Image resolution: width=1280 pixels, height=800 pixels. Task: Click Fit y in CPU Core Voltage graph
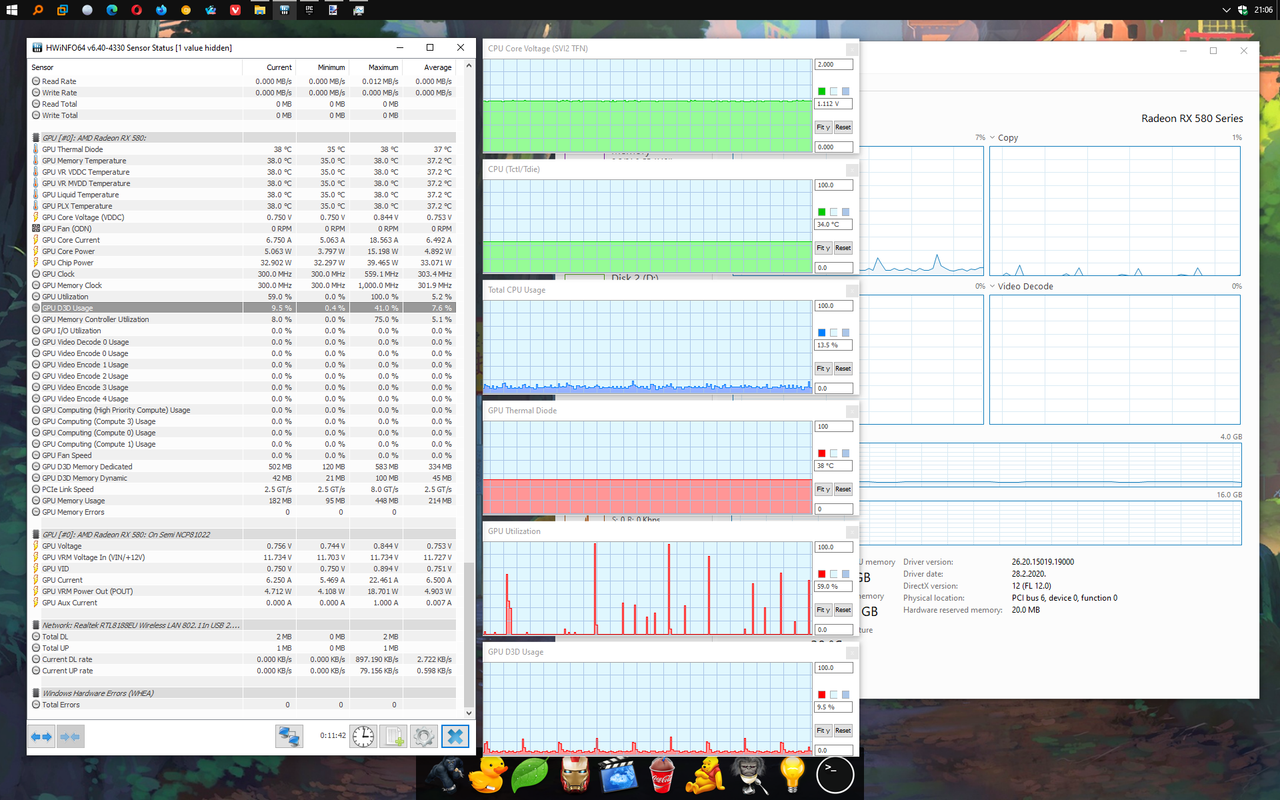coord(822,127)
